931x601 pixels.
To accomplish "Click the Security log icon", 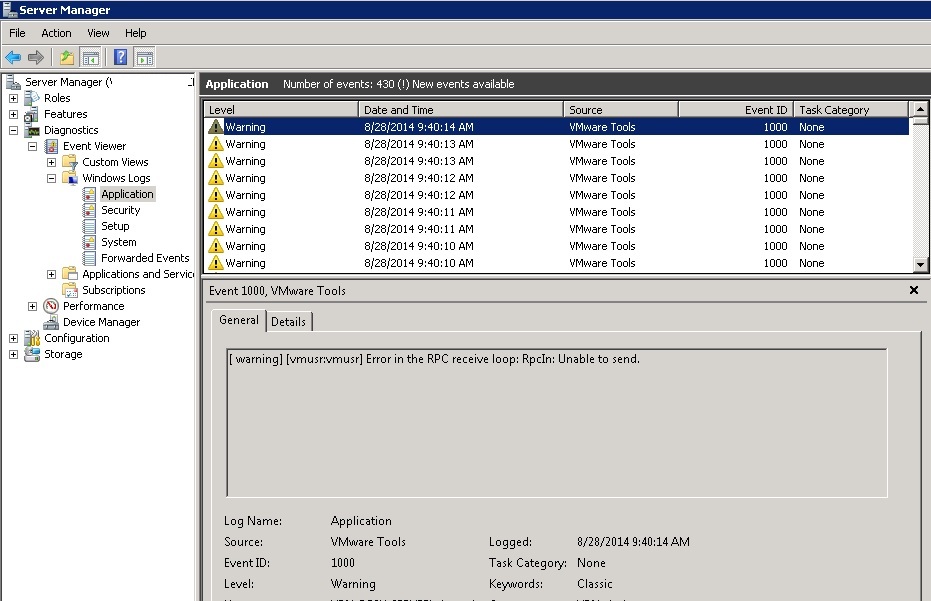I will pyautogui.click(x=89, y=210).
